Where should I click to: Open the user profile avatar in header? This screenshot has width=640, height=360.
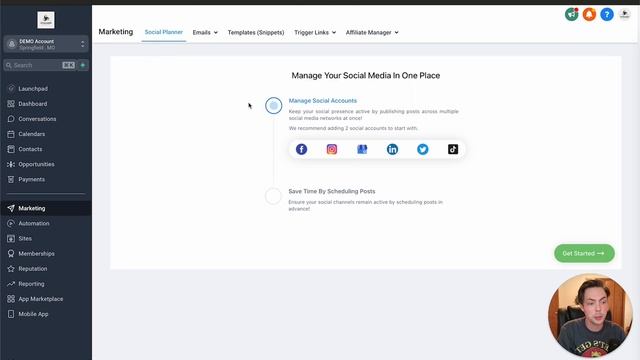point(624,14)
